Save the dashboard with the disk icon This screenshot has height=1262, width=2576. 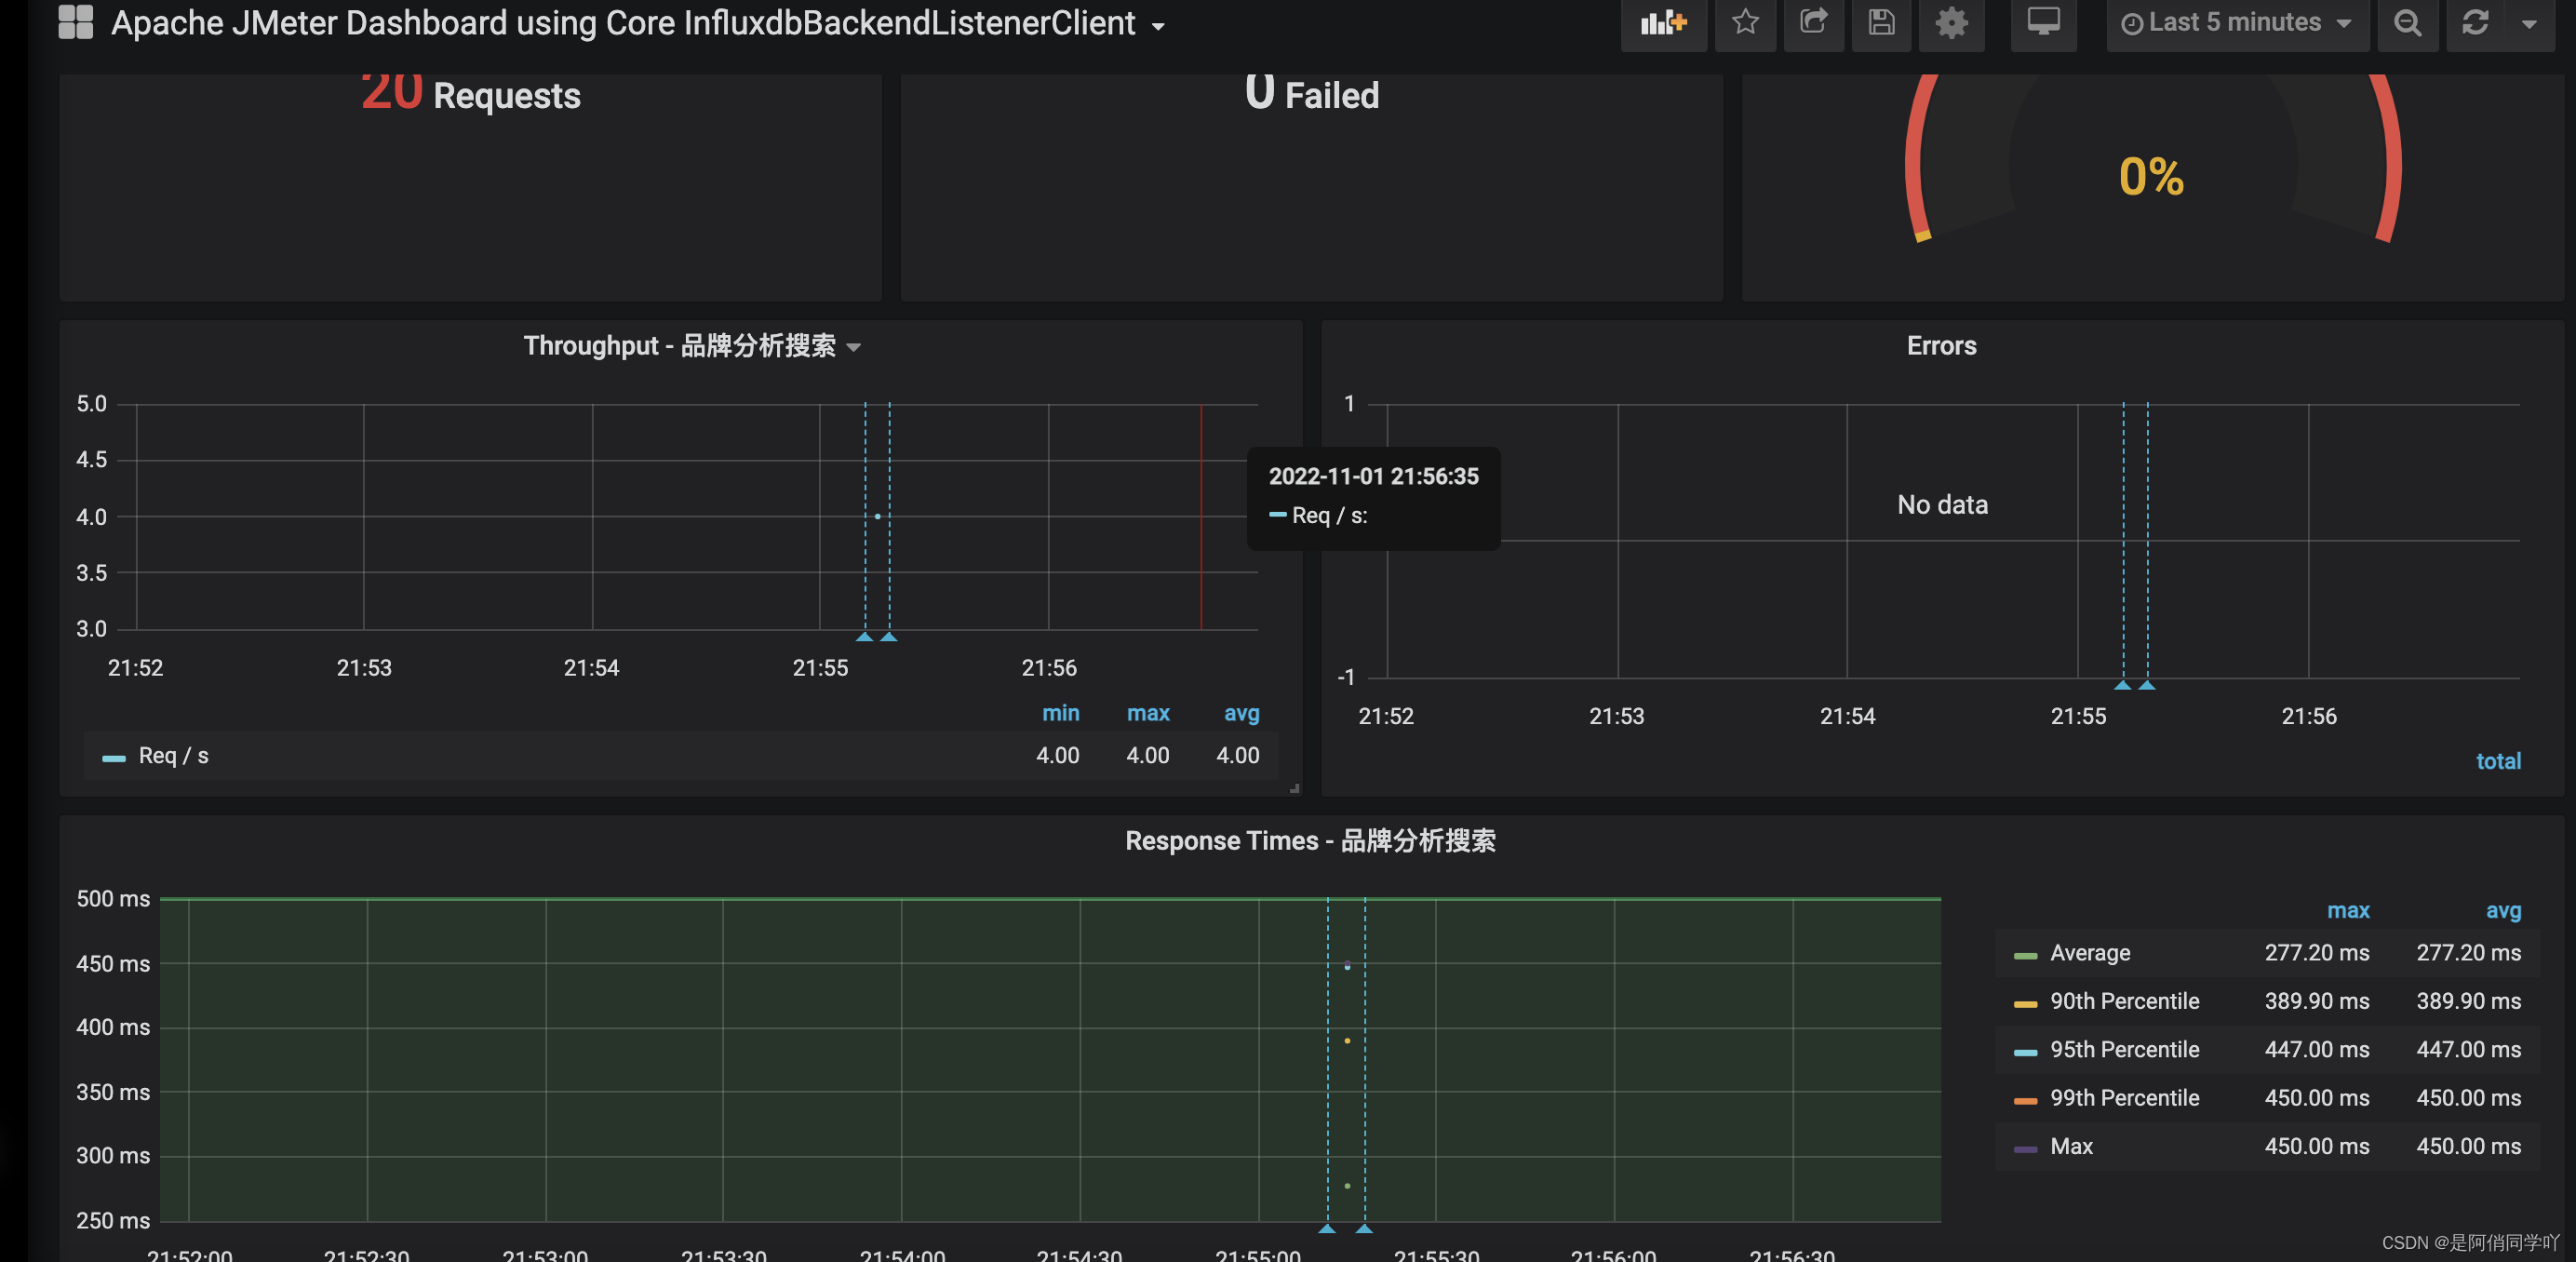click(1881, 23)
